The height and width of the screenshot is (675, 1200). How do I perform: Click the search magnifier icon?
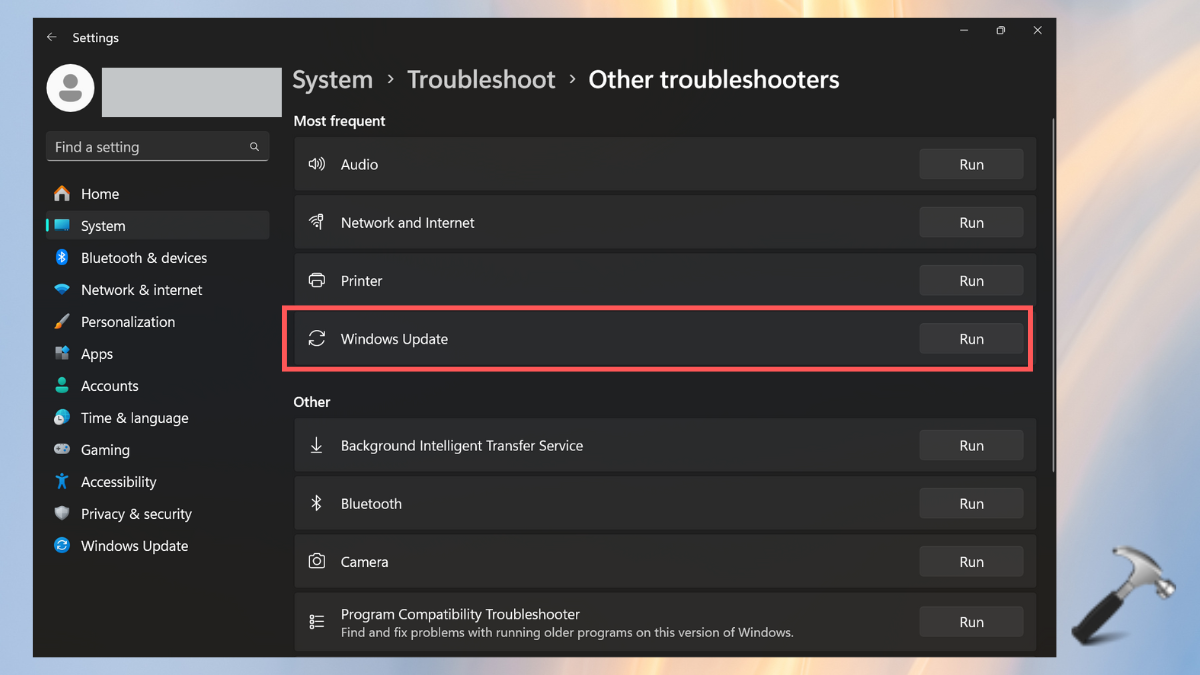[254, 147]
